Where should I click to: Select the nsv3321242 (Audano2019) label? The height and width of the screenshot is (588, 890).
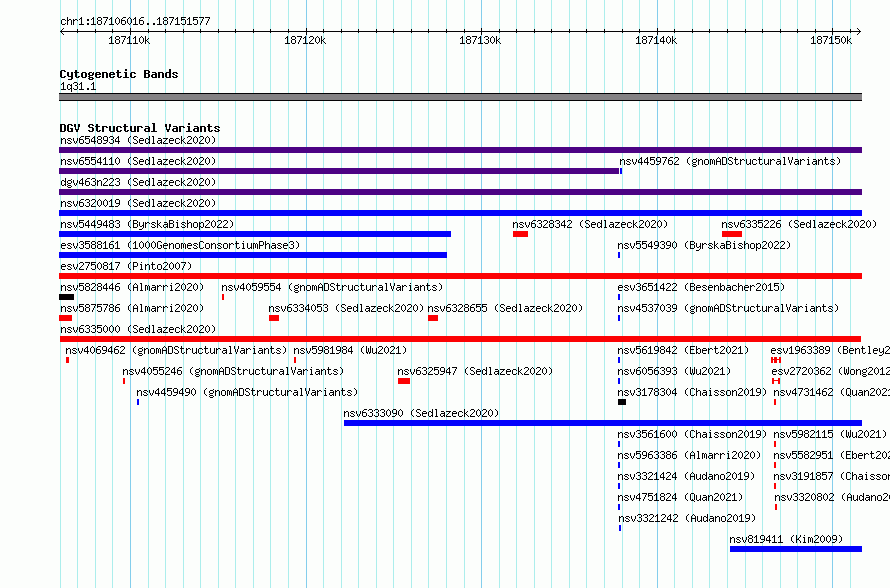687,518
